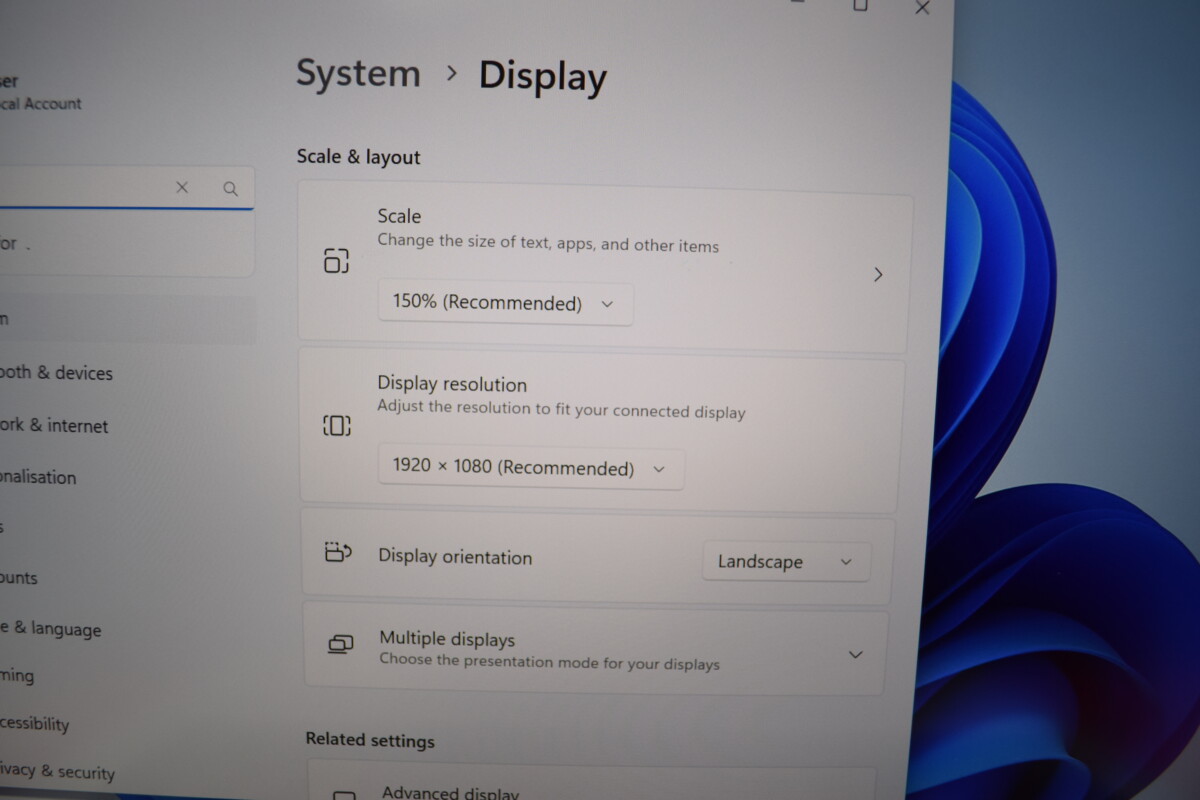Select Accounts in the sidebar
The image size is (1200, 800).
pyautogui.click(x=19, y=577)
